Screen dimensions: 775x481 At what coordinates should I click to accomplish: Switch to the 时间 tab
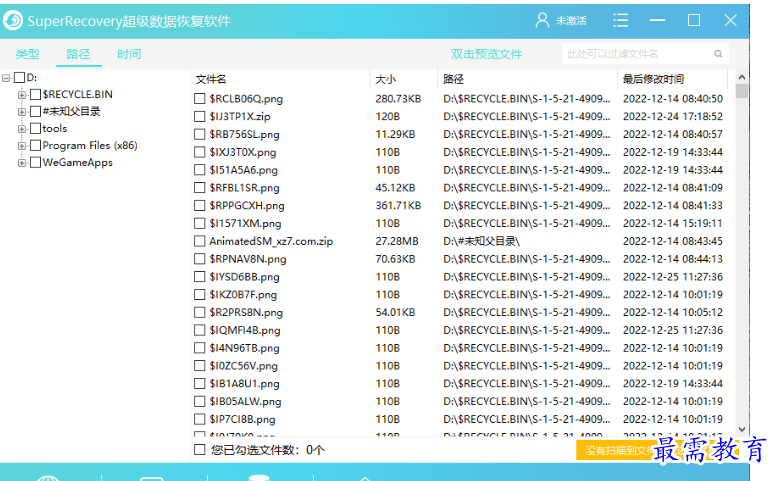click(129, 54)
